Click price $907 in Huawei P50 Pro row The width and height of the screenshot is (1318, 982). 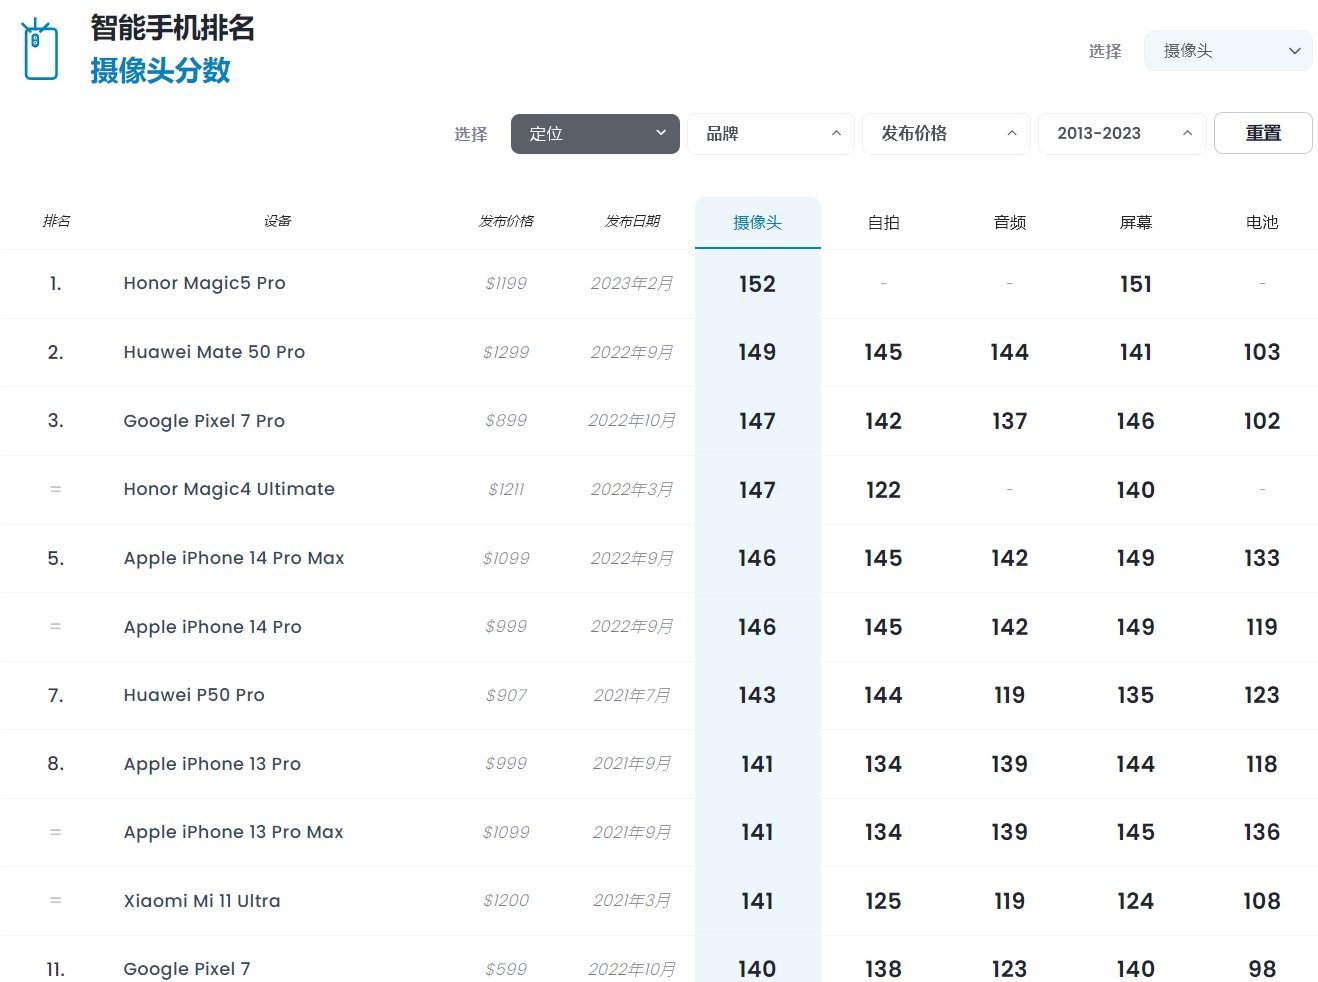coord(506,695)
